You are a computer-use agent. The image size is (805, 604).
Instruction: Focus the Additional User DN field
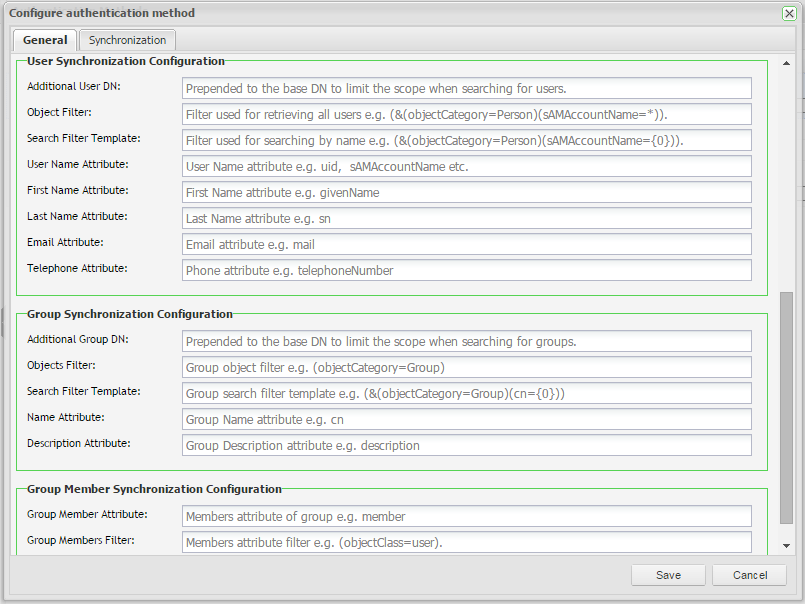point(466,88)
